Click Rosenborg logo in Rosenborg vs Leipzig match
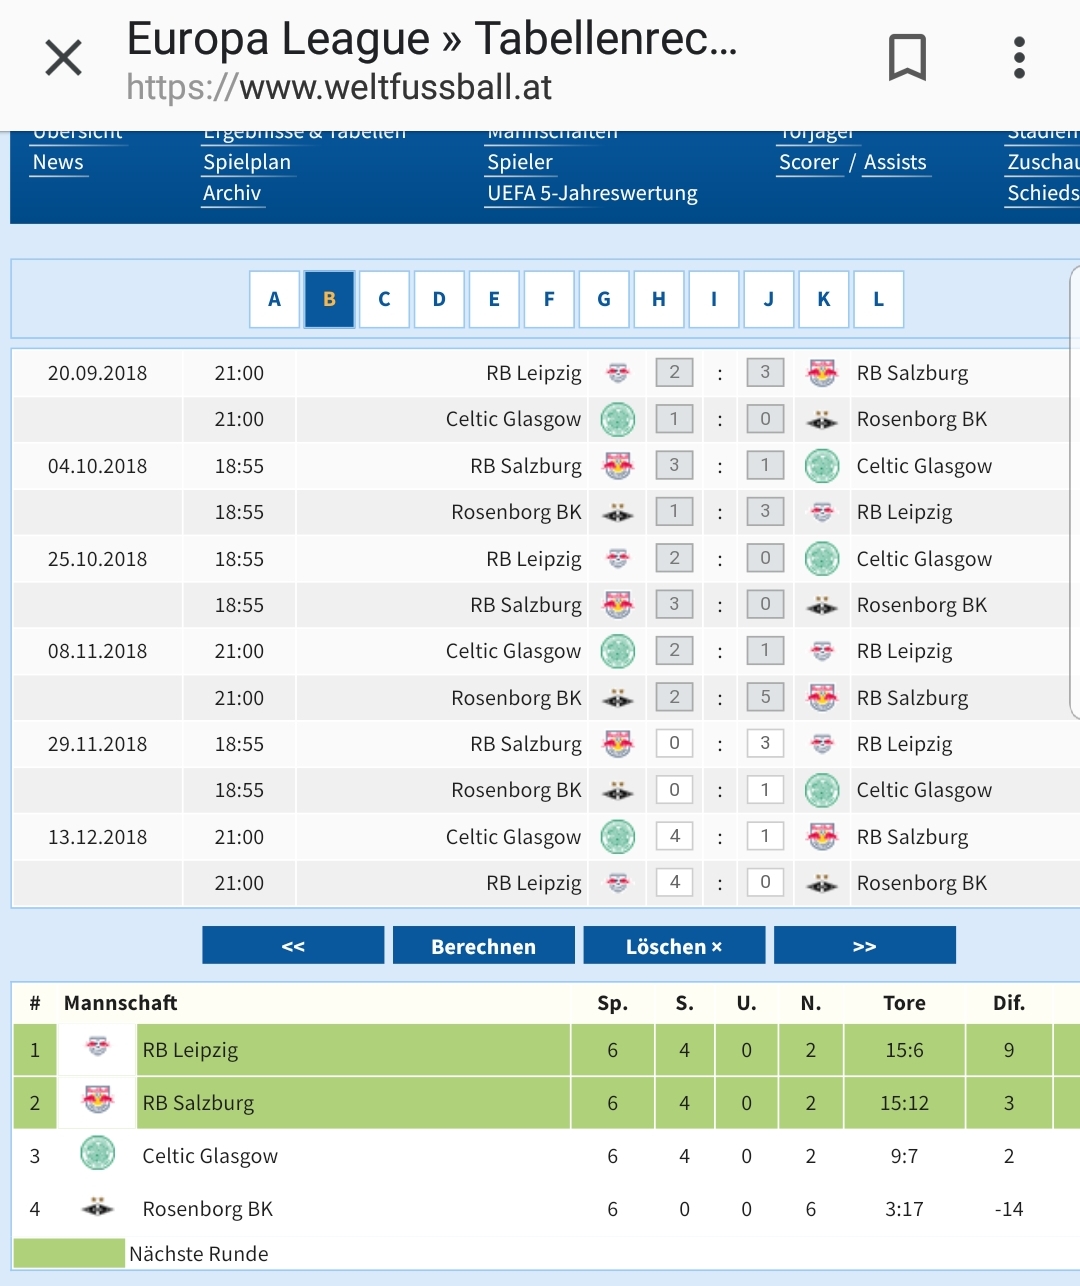 click(x=618, y=513)
